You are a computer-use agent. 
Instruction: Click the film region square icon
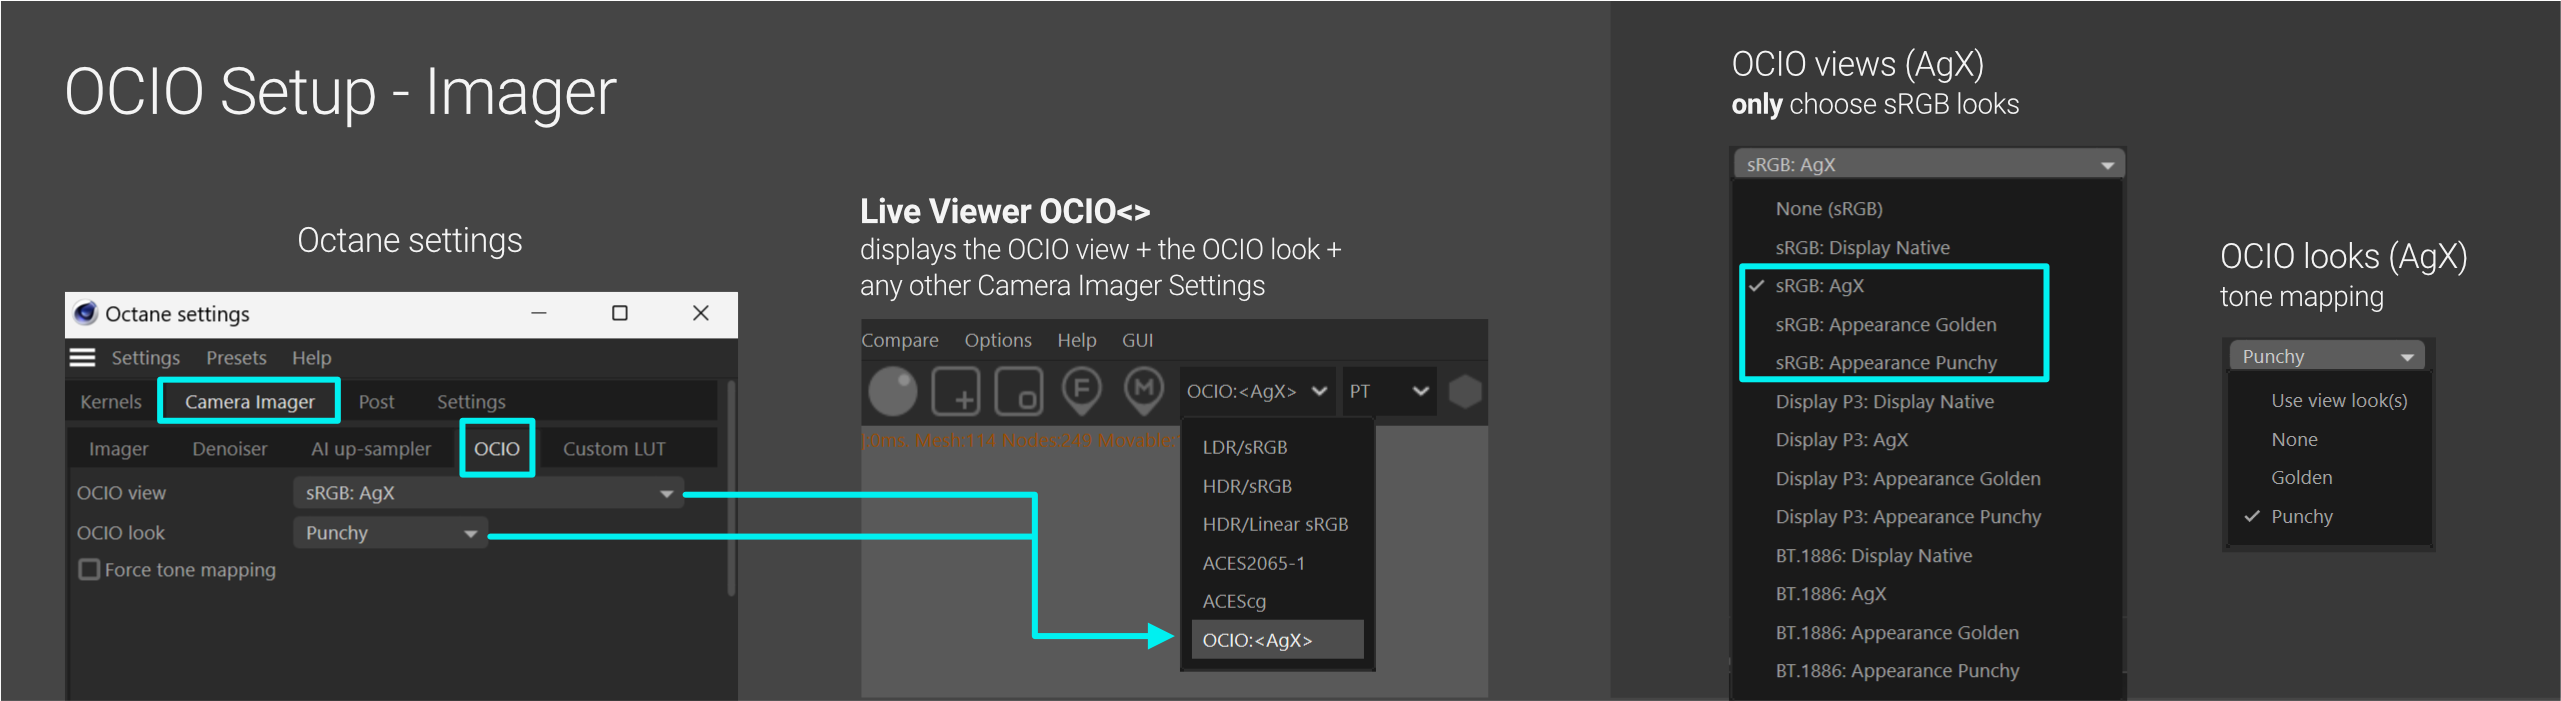click(1018, 391)
